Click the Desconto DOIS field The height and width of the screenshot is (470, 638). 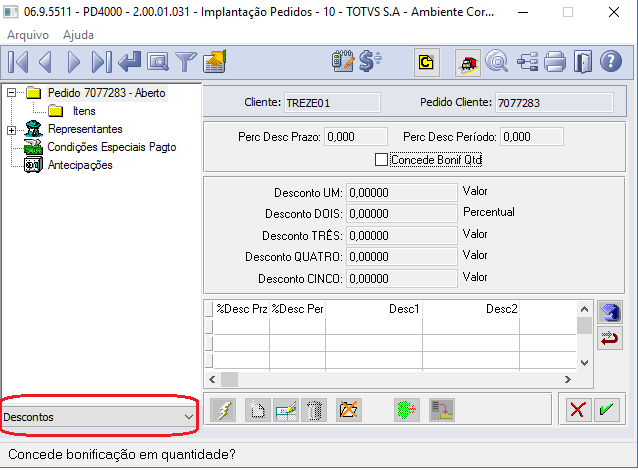[402, 214]
